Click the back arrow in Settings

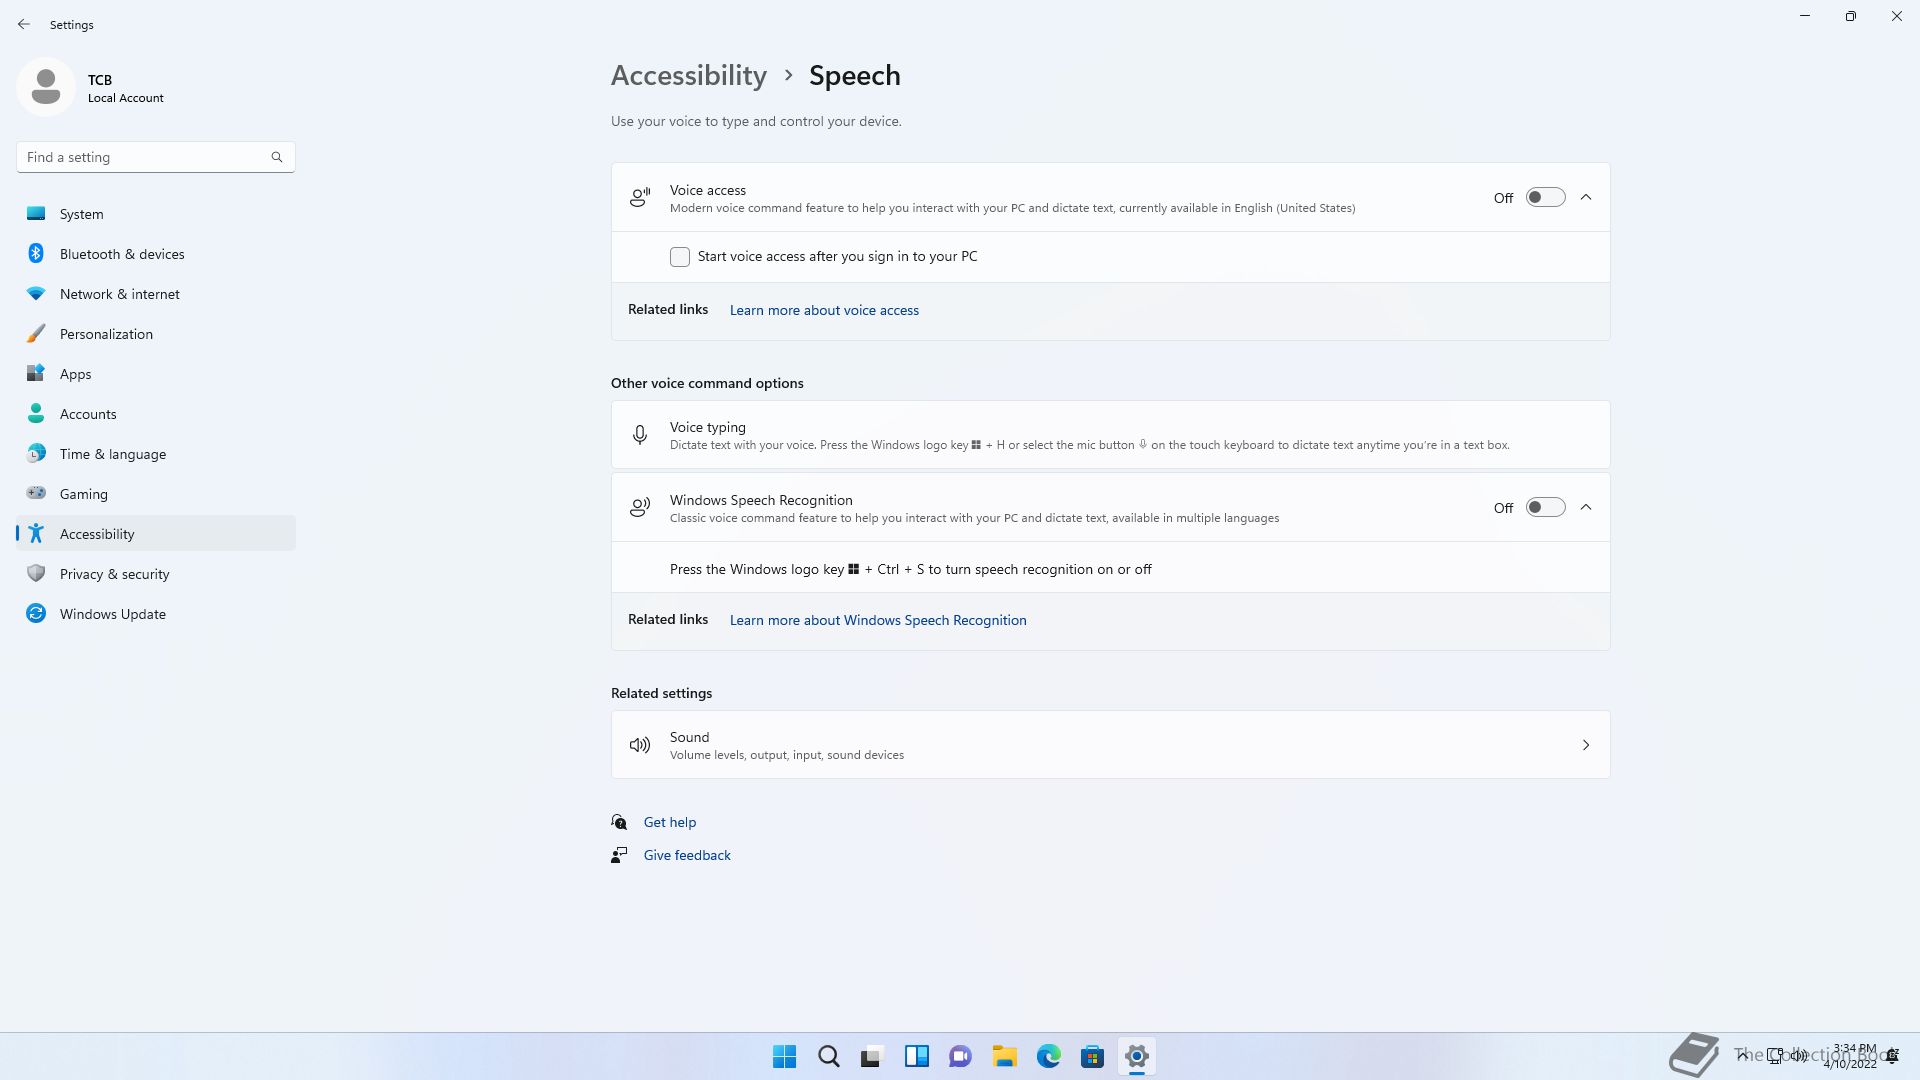click(x=24, y=24)
